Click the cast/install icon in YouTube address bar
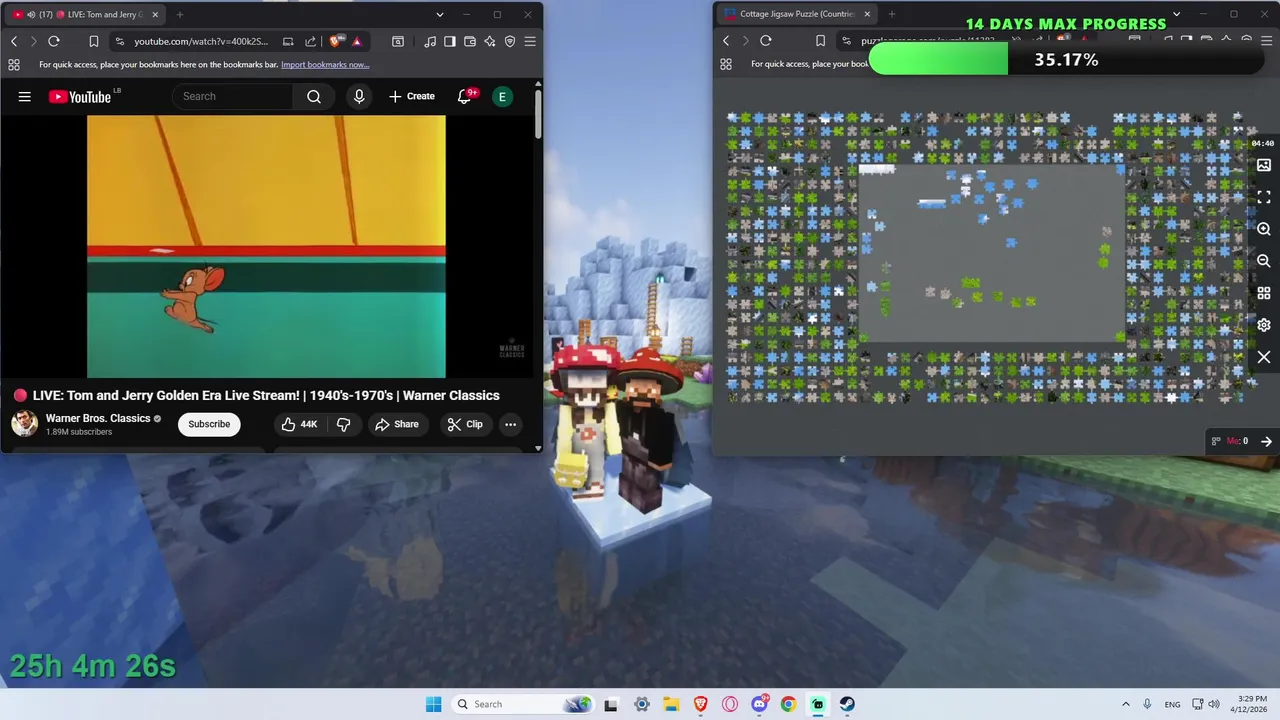The height and width of the screenshot is (720, 1280). point(288,41)
